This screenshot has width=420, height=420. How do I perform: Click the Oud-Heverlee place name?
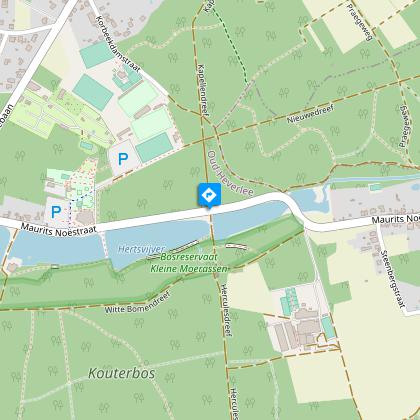coord(230,173)
